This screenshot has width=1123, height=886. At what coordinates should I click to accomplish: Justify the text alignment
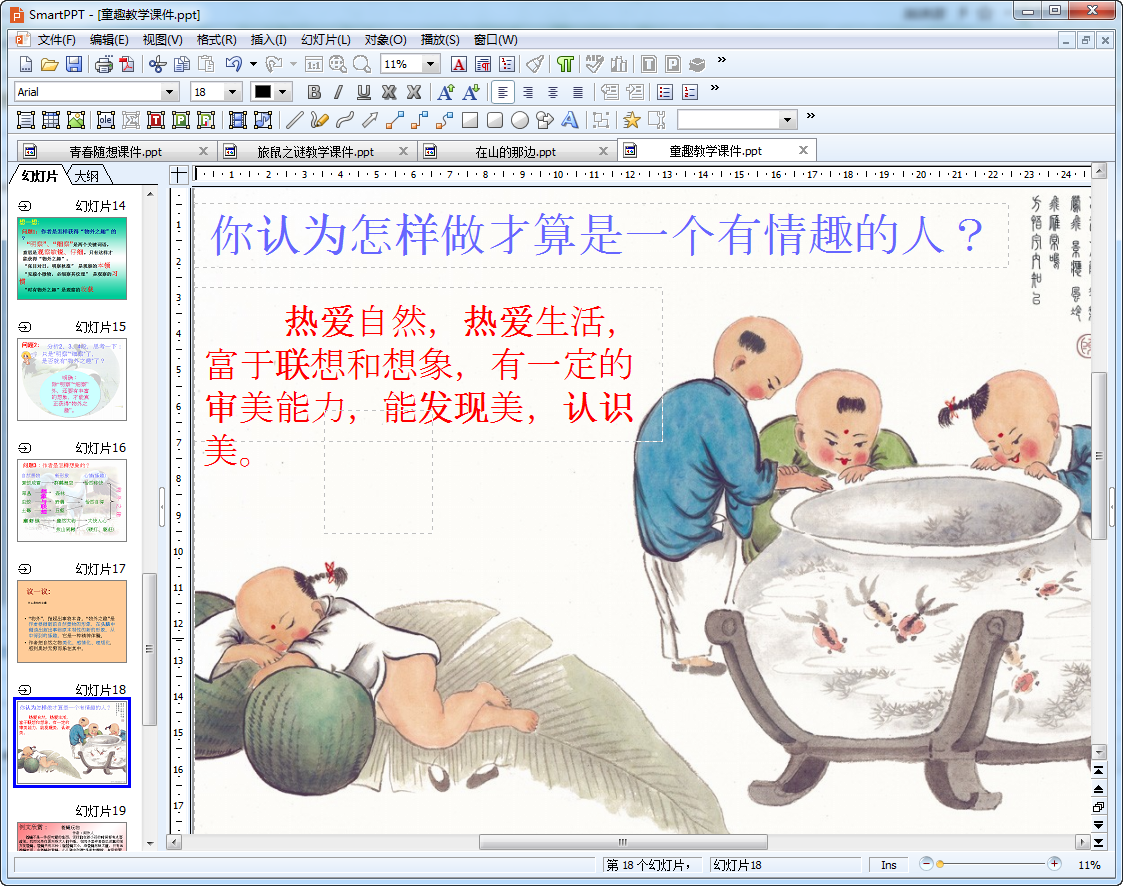pos(578,92)
